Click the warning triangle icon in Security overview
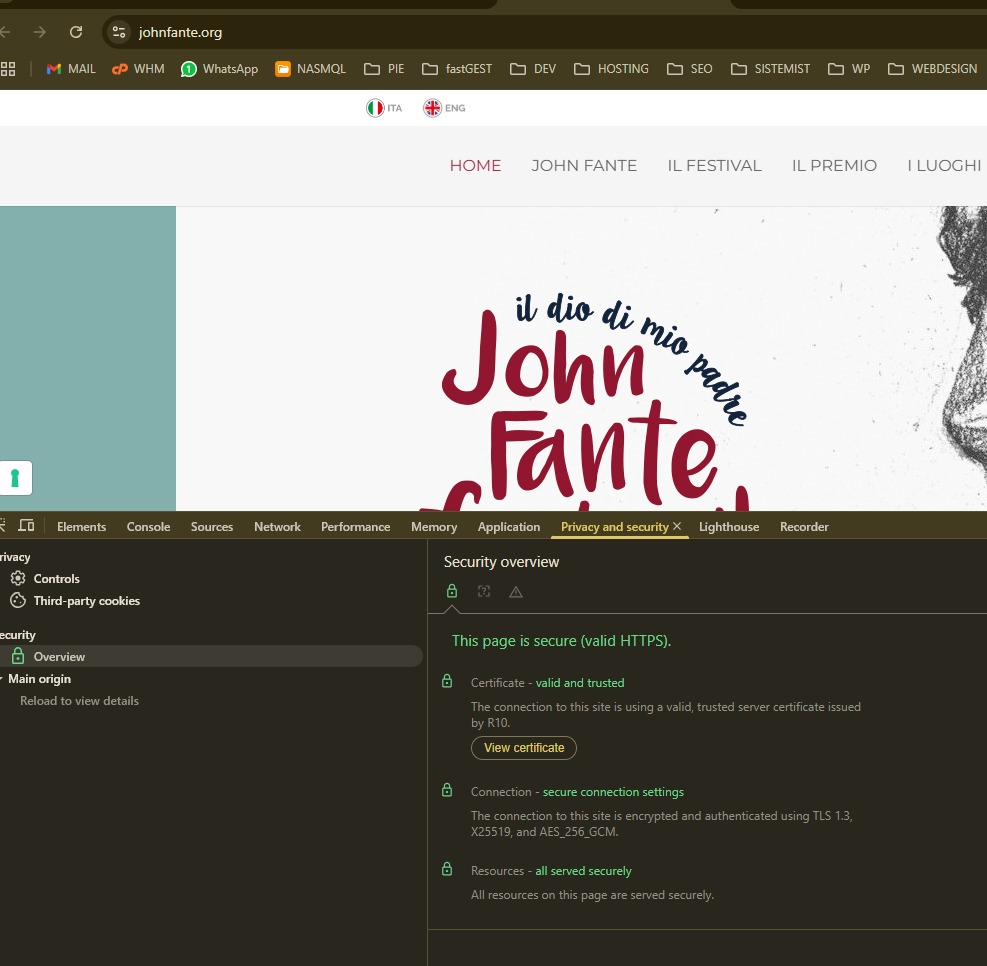The width and height of the screenshot is (987, 966). pyautogui.click(x=516, y=592)
